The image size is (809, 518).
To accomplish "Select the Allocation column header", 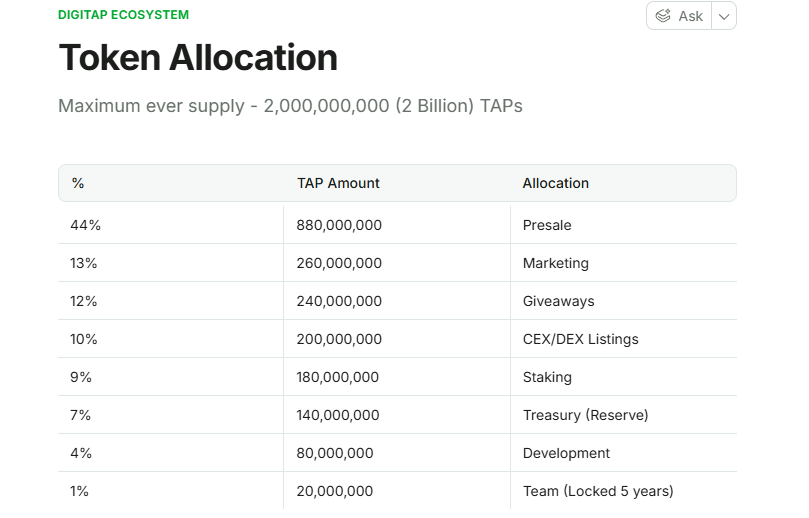I will 555,183.
